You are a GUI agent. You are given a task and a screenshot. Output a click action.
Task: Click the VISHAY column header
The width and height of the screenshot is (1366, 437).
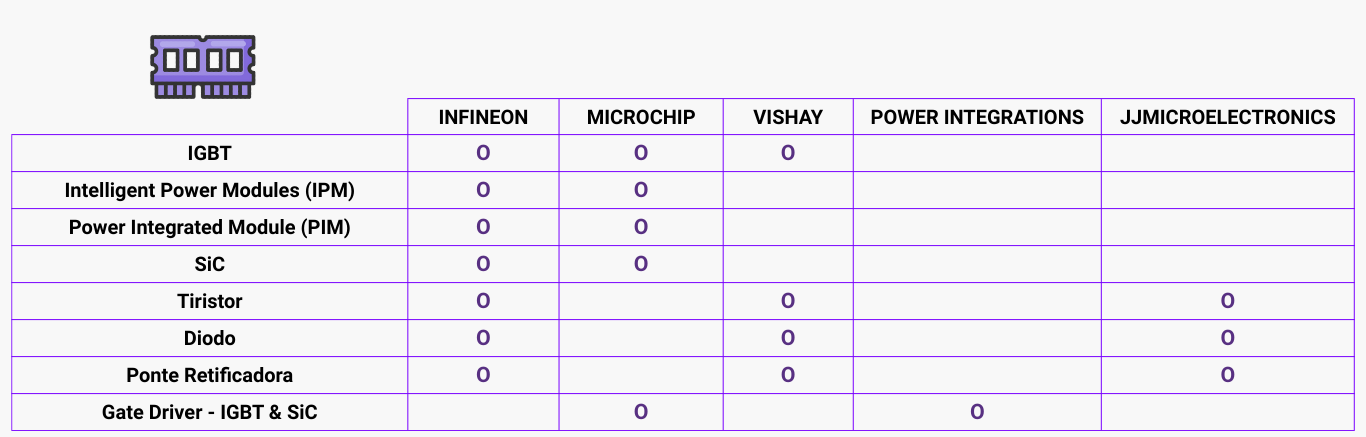788,117
